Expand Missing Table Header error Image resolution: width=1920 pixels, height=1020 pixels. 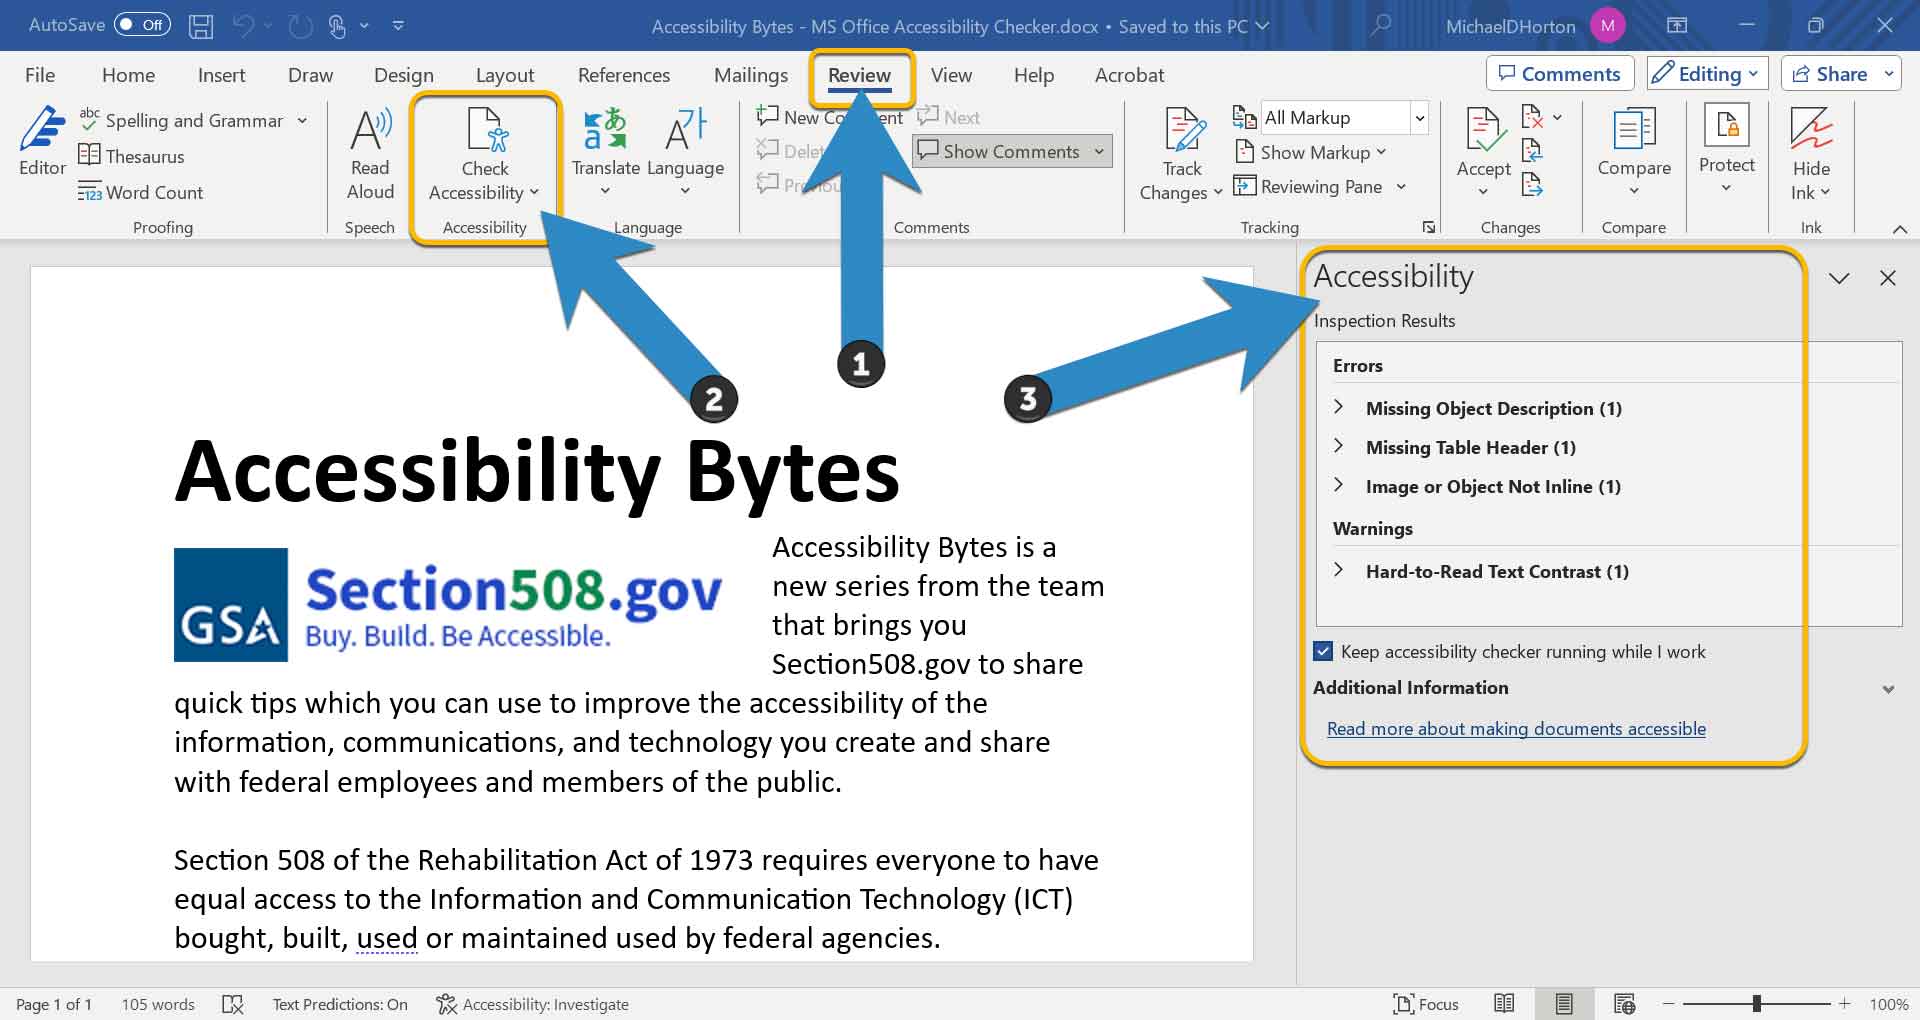(1339, 446)
